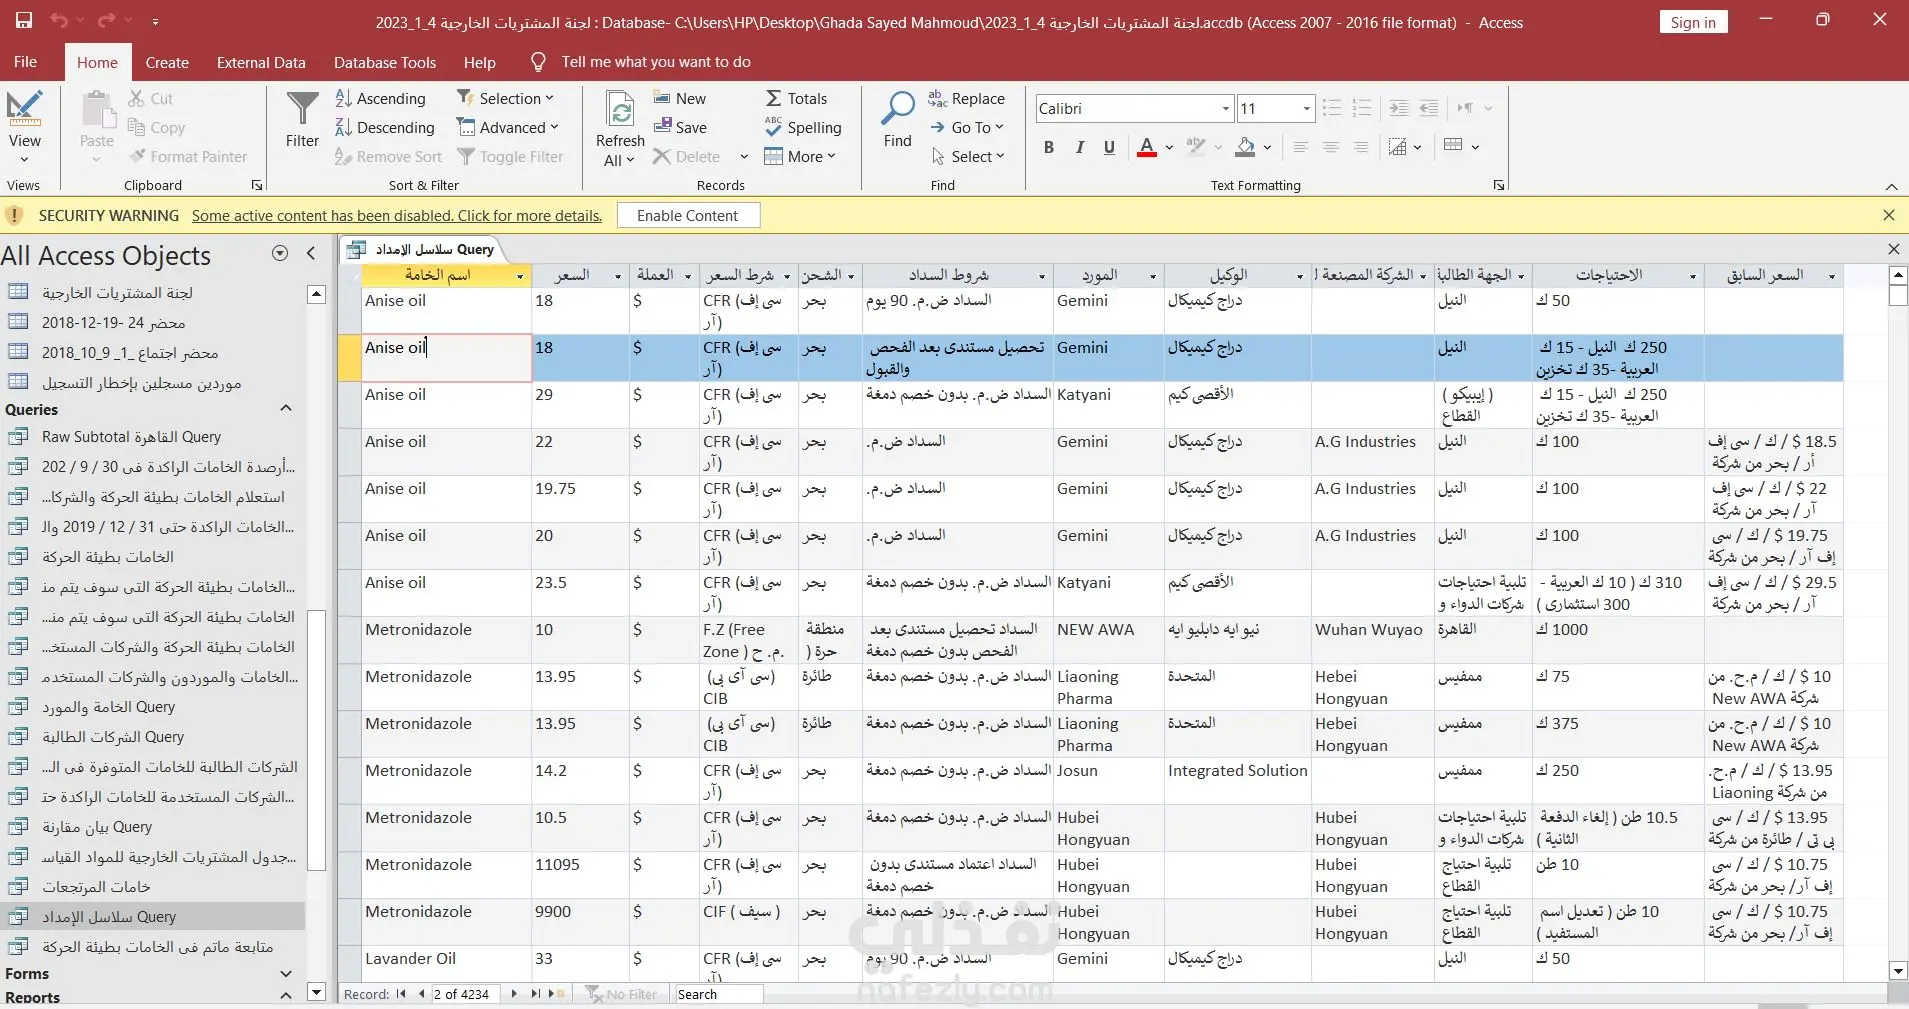Go to the first record navigation button
The image size is (1909, 1009).
(401, 994)
